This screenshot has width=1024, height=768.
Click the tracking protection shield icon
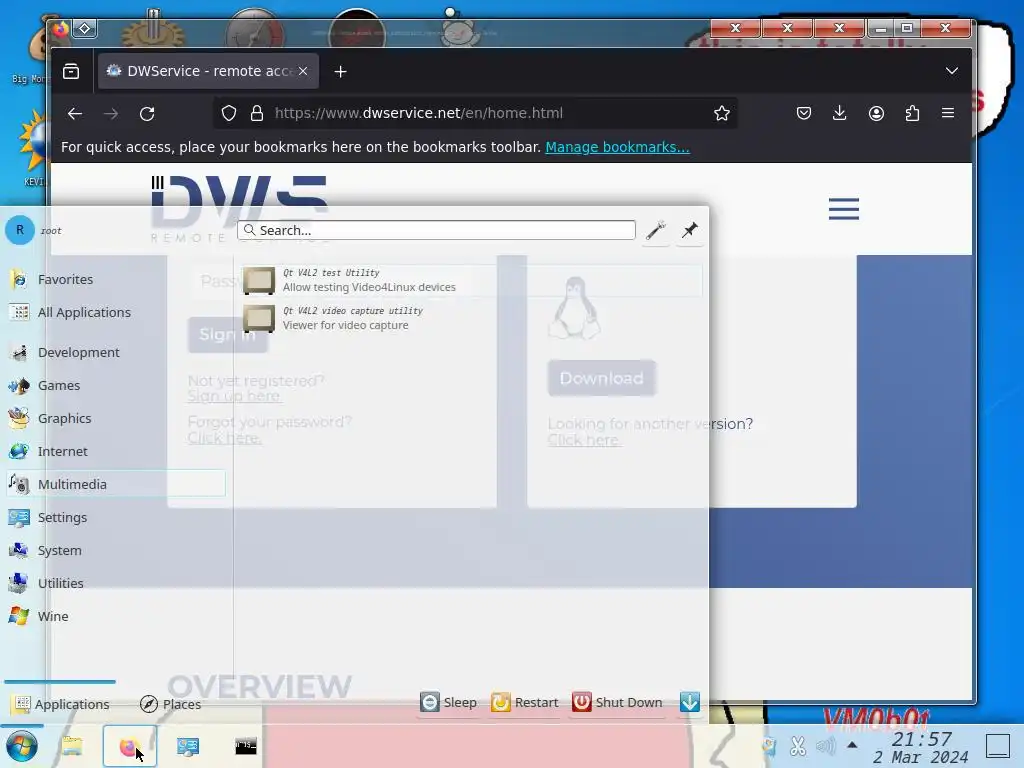(x=229, y=114)
